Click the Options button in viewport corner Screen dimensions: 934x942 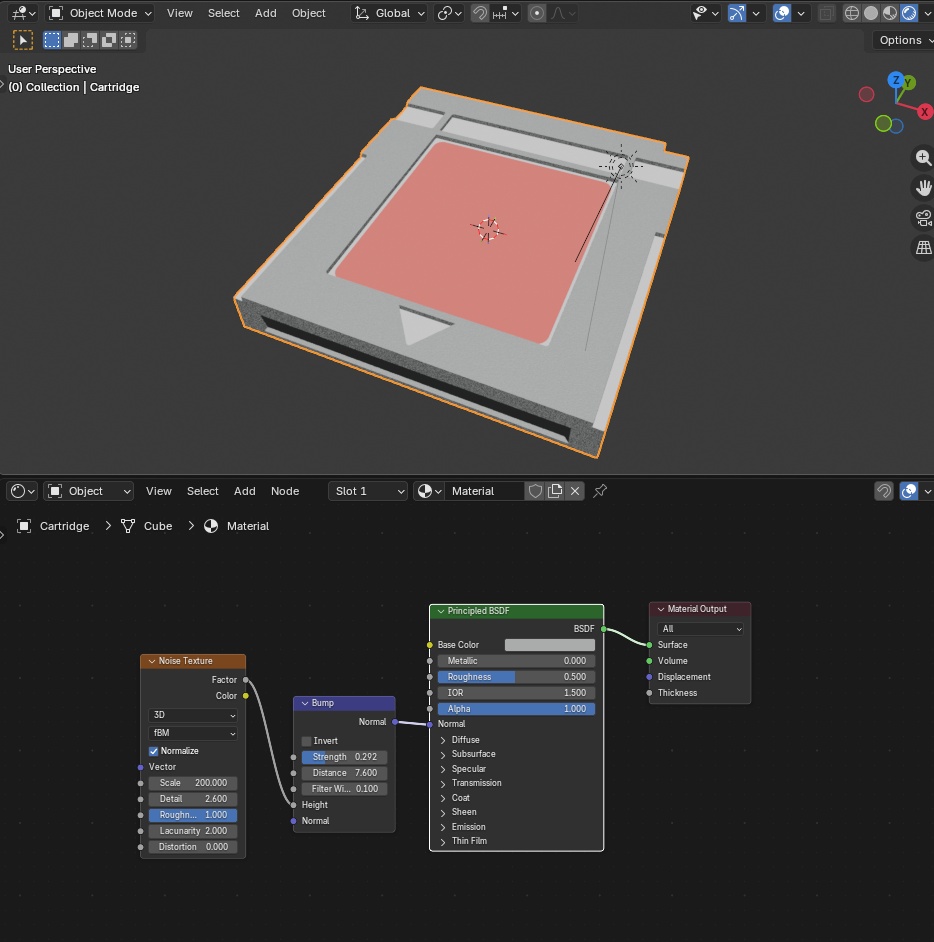coord(899,40)
